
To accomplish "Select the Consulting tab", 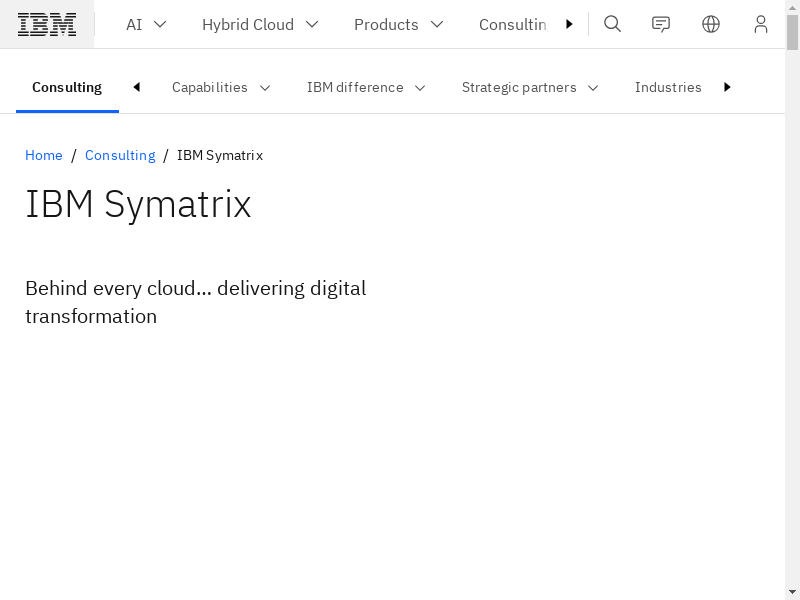I will coord(67,87).
